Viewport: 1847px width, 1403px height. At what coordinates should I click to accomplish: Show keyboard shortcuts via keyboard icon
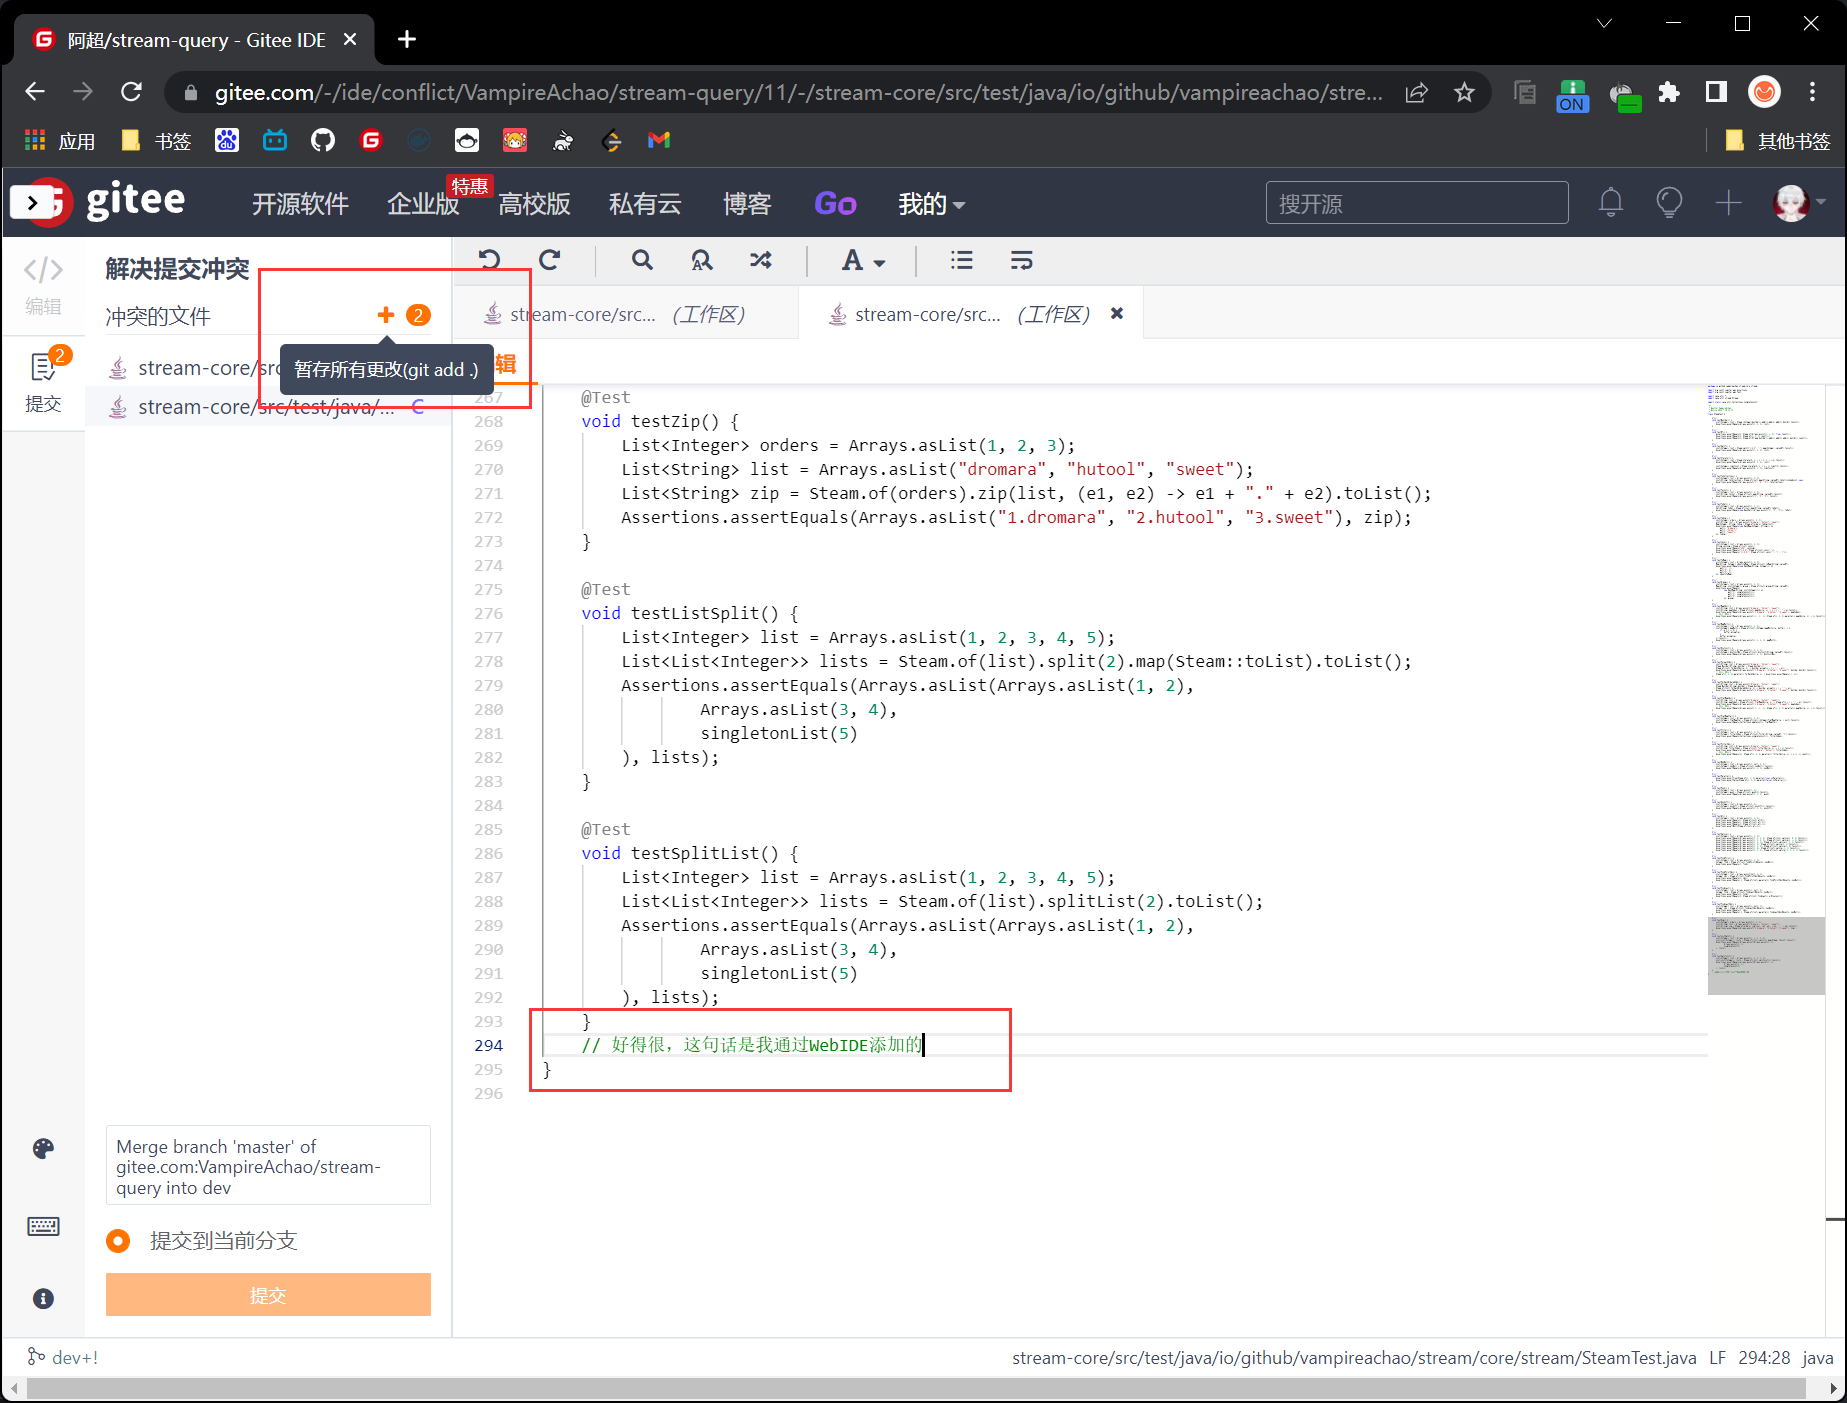coord(43,1226)
